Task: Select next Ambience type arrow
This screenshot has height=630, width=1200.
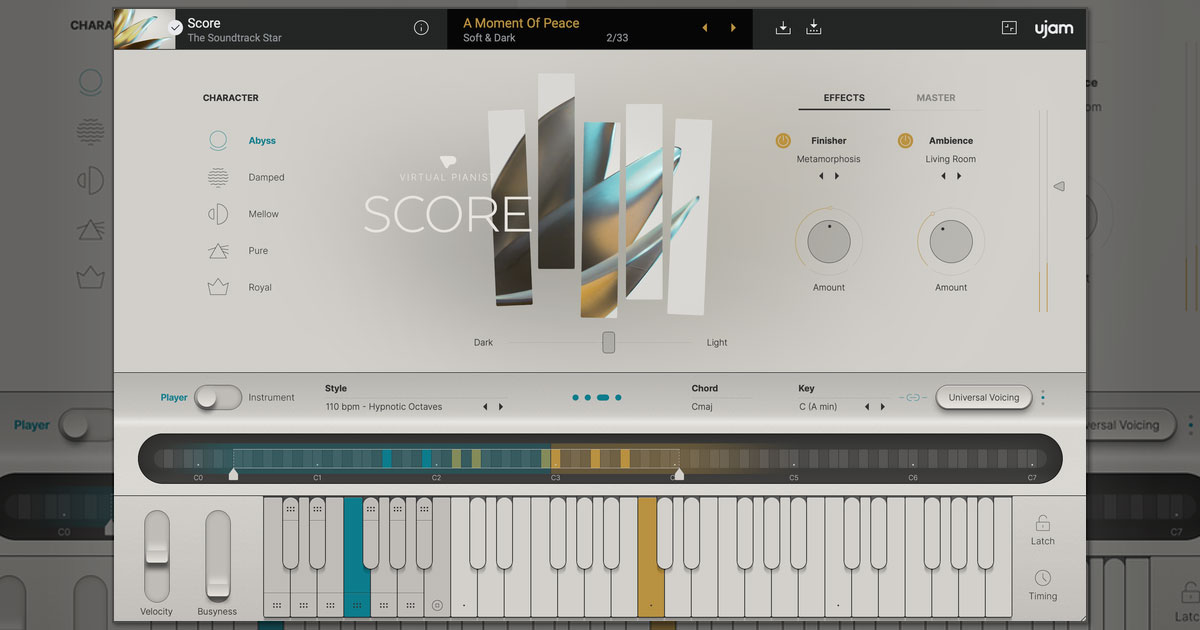Action: tap(959, 176)
